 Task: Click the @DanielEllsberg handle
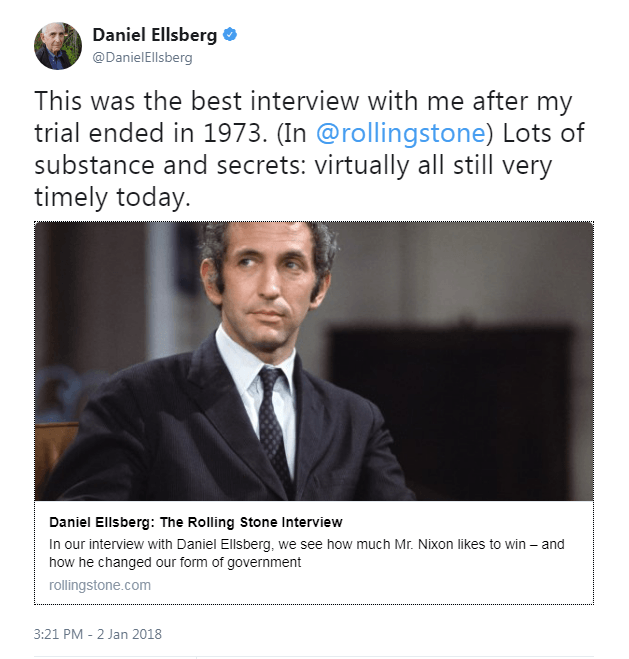coord(142,57)
